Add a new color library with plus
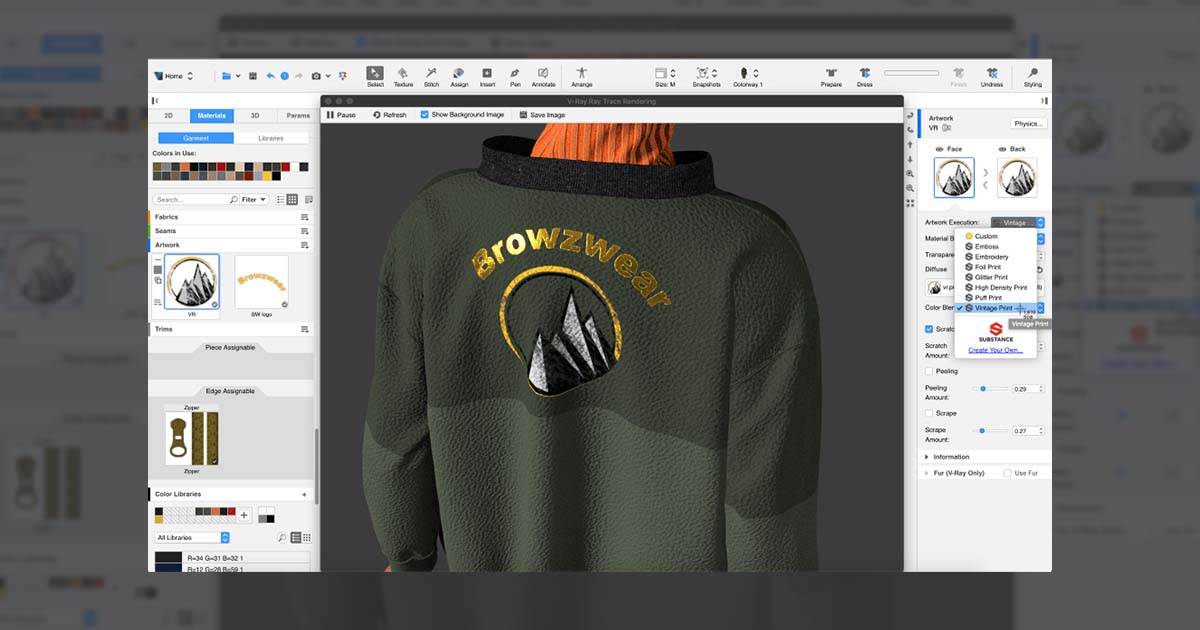Screen dimensions: 1200x630 [x=305, y=494]
